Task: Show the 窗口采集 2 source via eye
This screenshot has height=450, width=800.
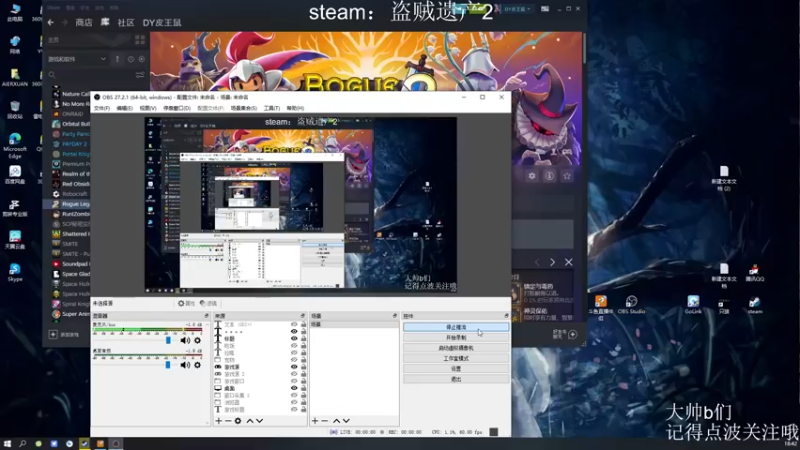Action: coord(294,395)
